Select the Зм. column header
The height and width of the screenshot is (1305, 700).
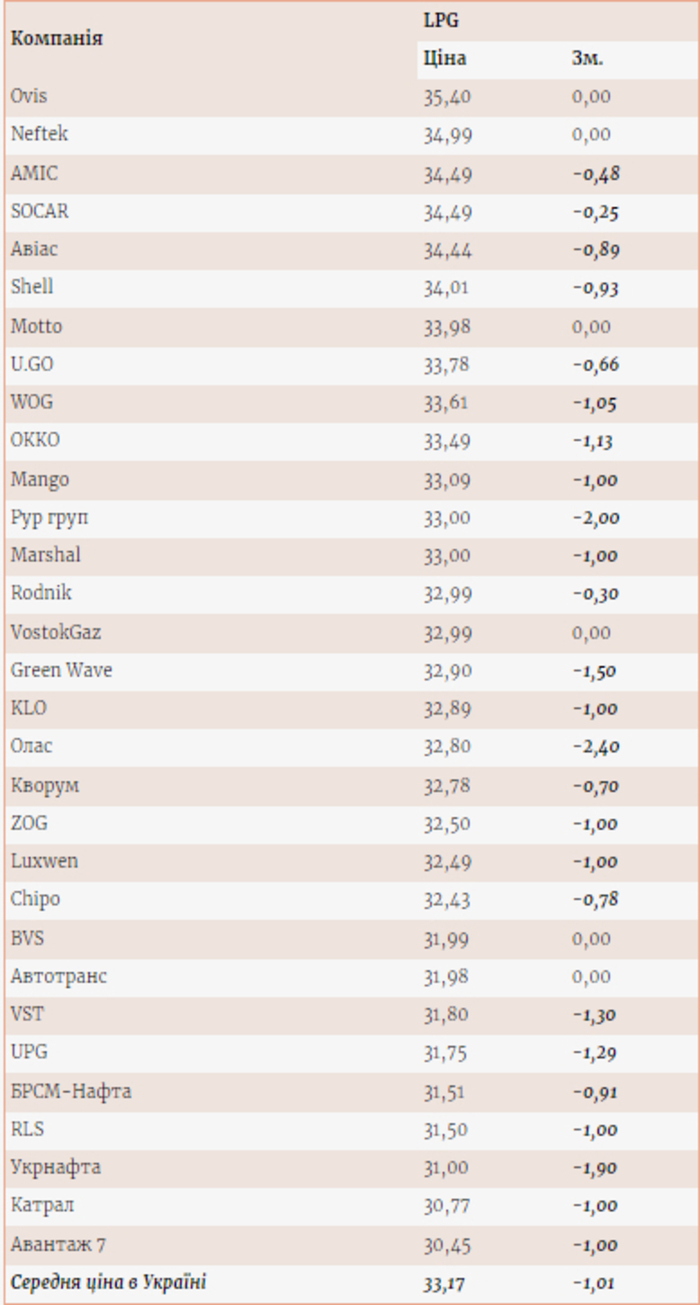tap(587, 58)
